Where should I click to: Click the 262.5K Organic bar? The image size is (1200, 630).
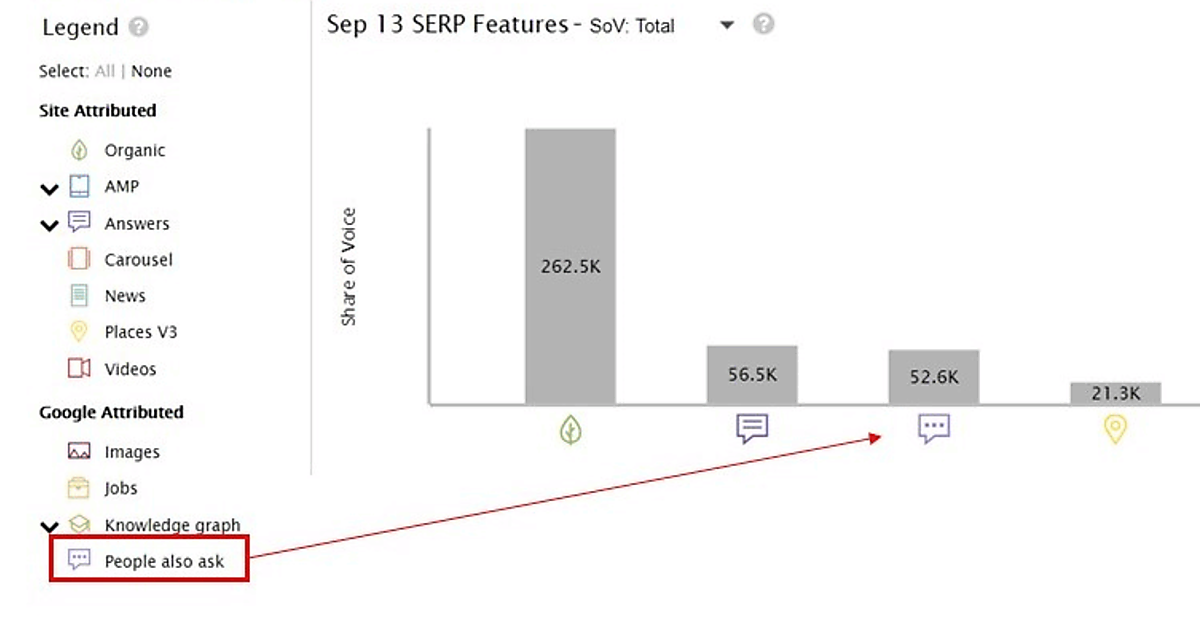(x=570, y=266)
